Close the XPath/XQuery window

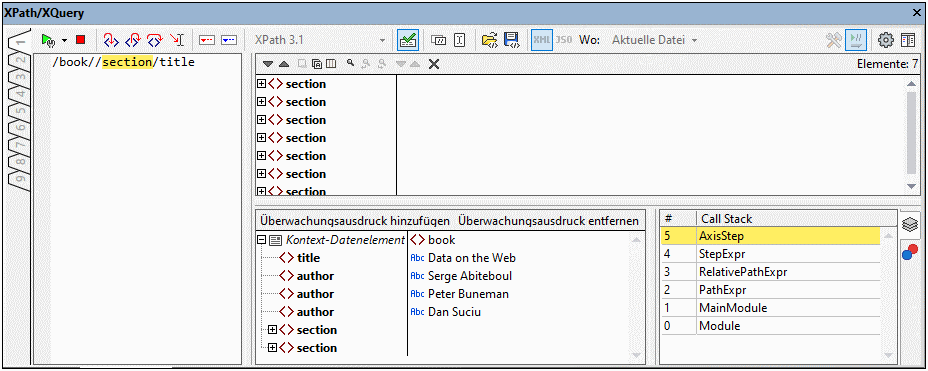click(x=917, y=12)
